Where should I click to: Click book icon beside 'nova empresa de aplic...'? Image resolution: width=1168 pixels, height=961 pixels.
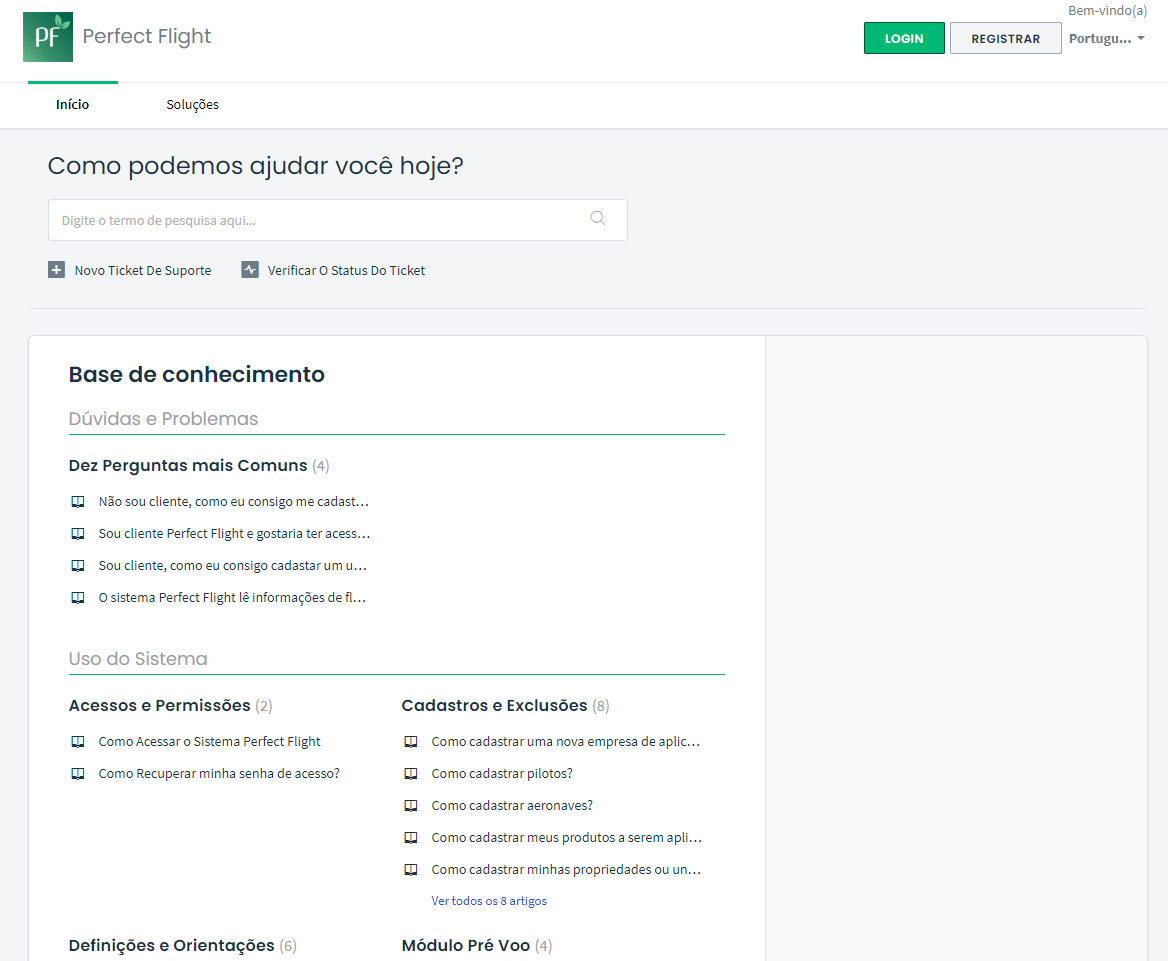coord(410,741)
